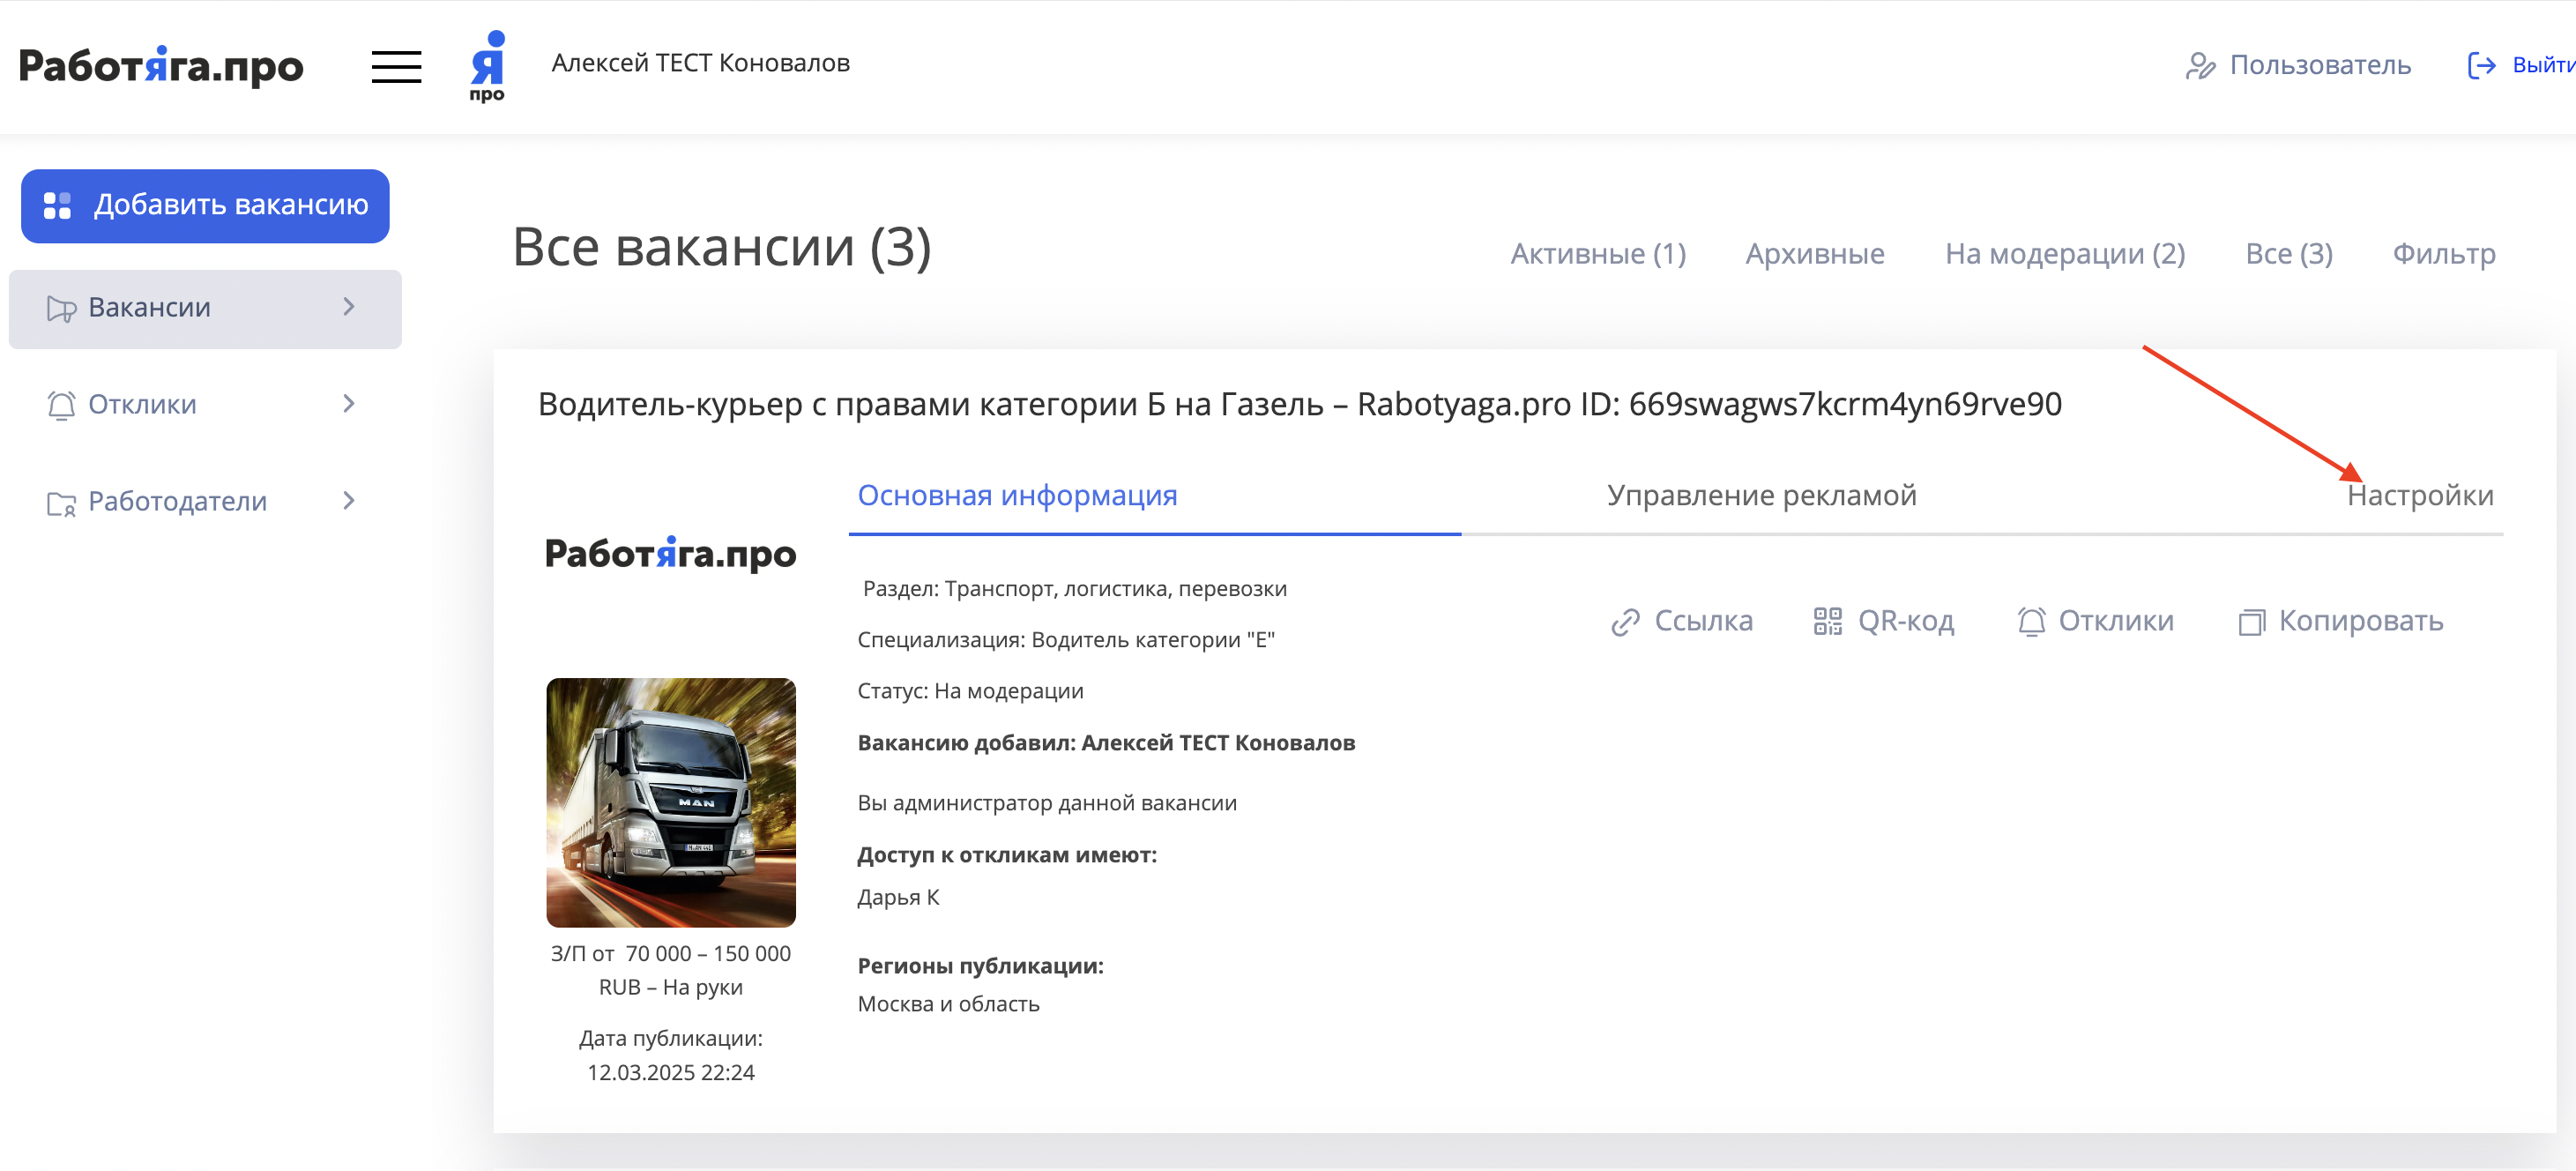Open the Работодатели sidebar item
Viewport: 2576px width, 1171px height.
(205, 502)
